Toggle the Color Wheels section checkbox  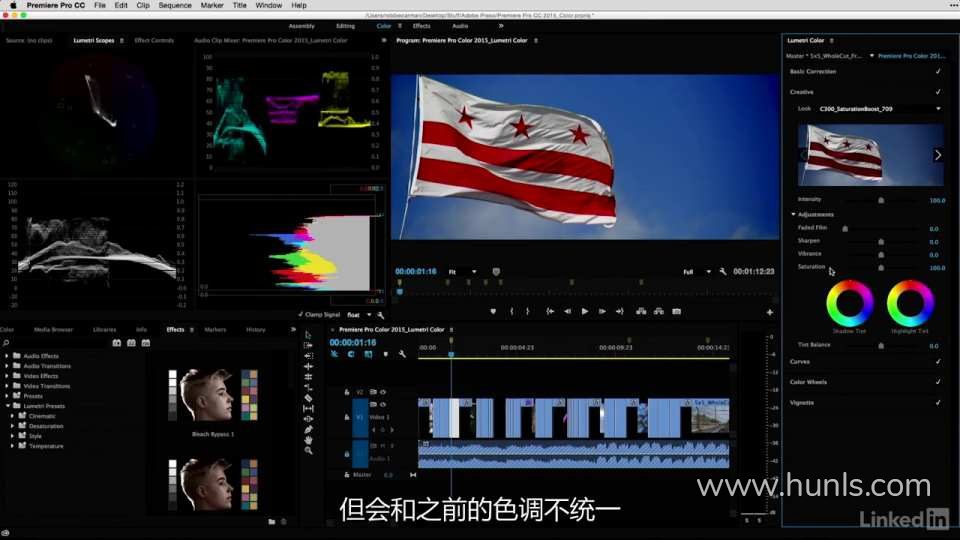pos(938,382)
